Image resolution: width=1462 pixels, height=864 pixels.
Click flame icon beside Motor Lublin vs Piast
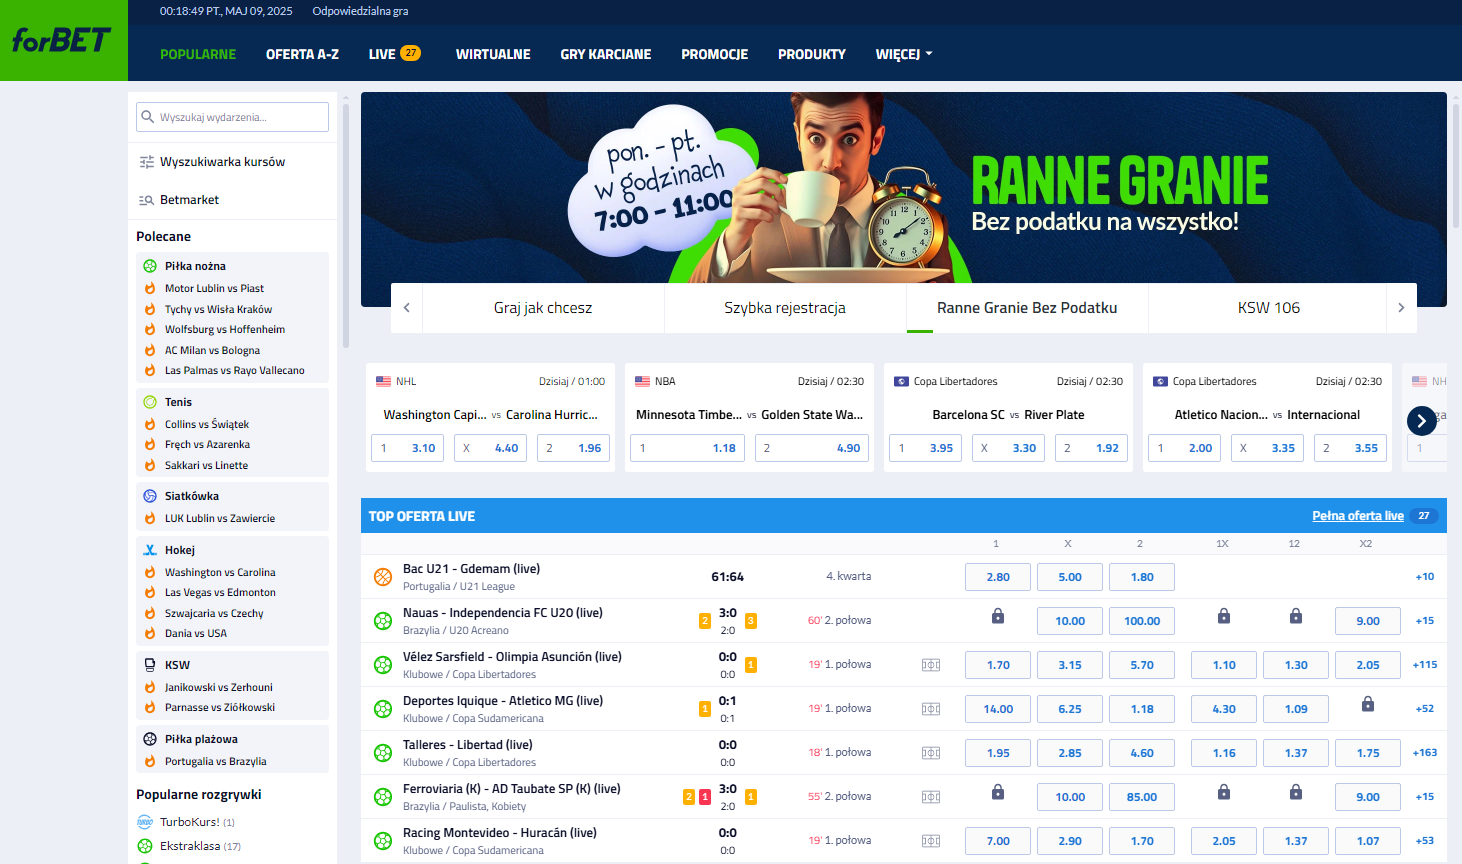(150, 288)
